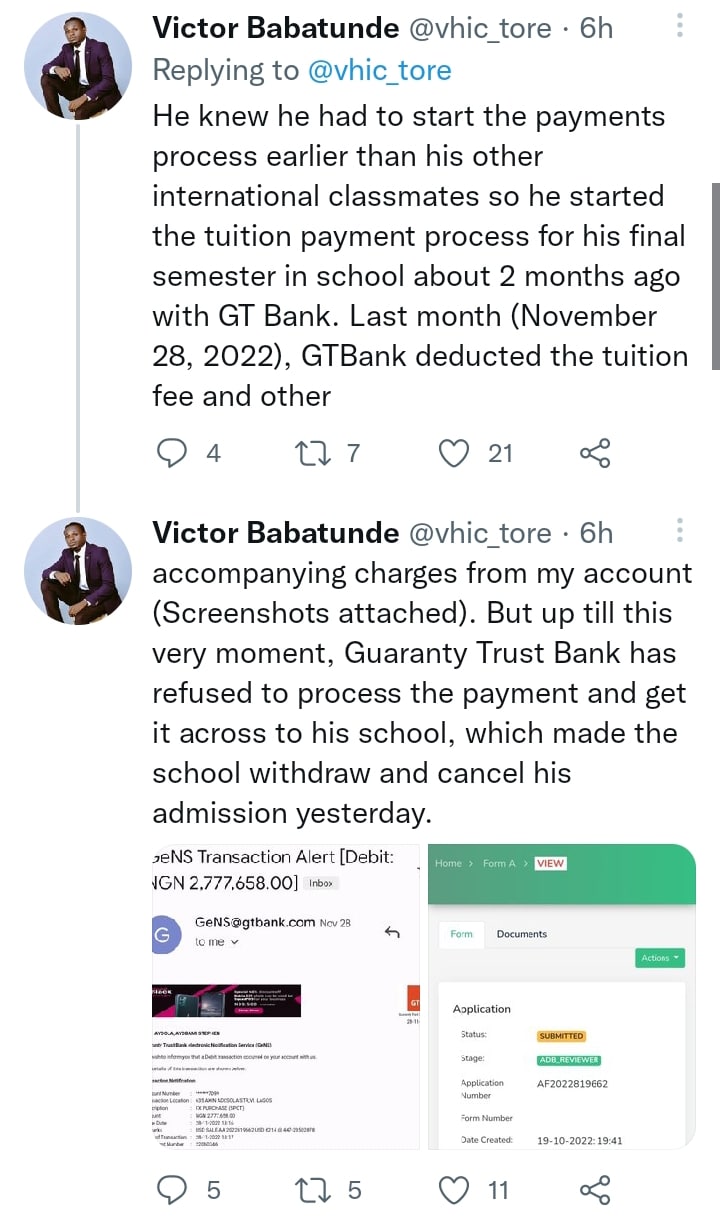Open the second tweet's text body
This screenshot has width=720, height=1221.
click(x=420, y=692)
